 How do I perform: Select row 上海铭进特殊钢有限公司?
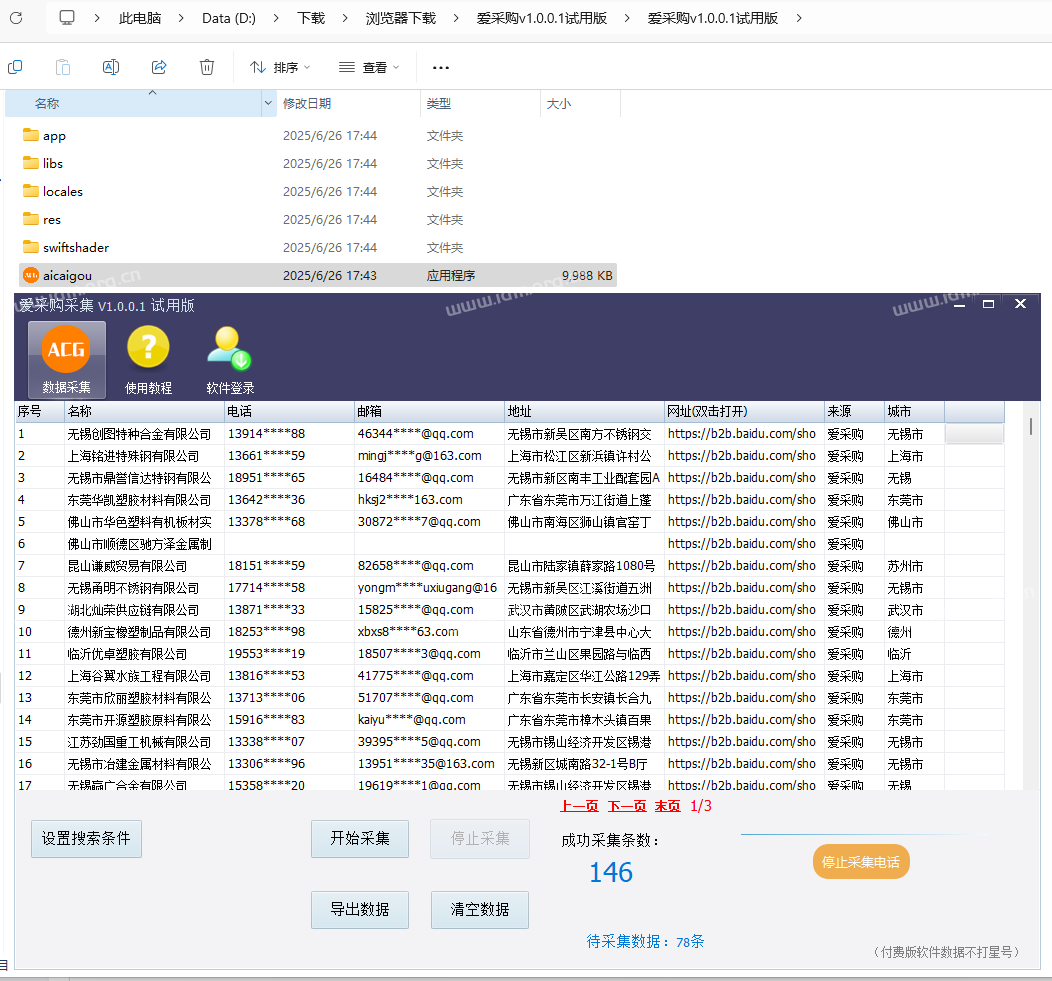tap(509, 456)
